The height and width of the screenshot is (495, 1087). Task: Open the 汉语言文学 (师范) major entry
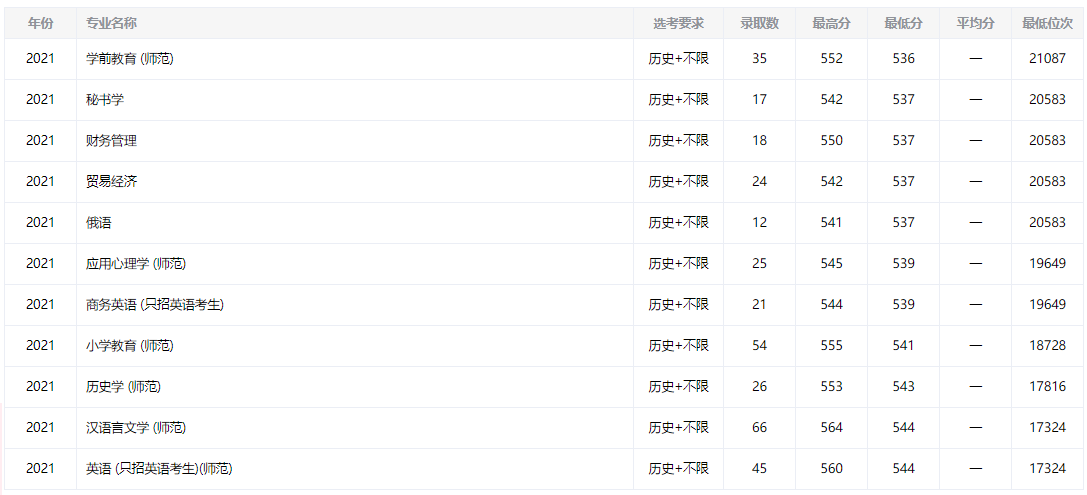(x=136, y=428)
